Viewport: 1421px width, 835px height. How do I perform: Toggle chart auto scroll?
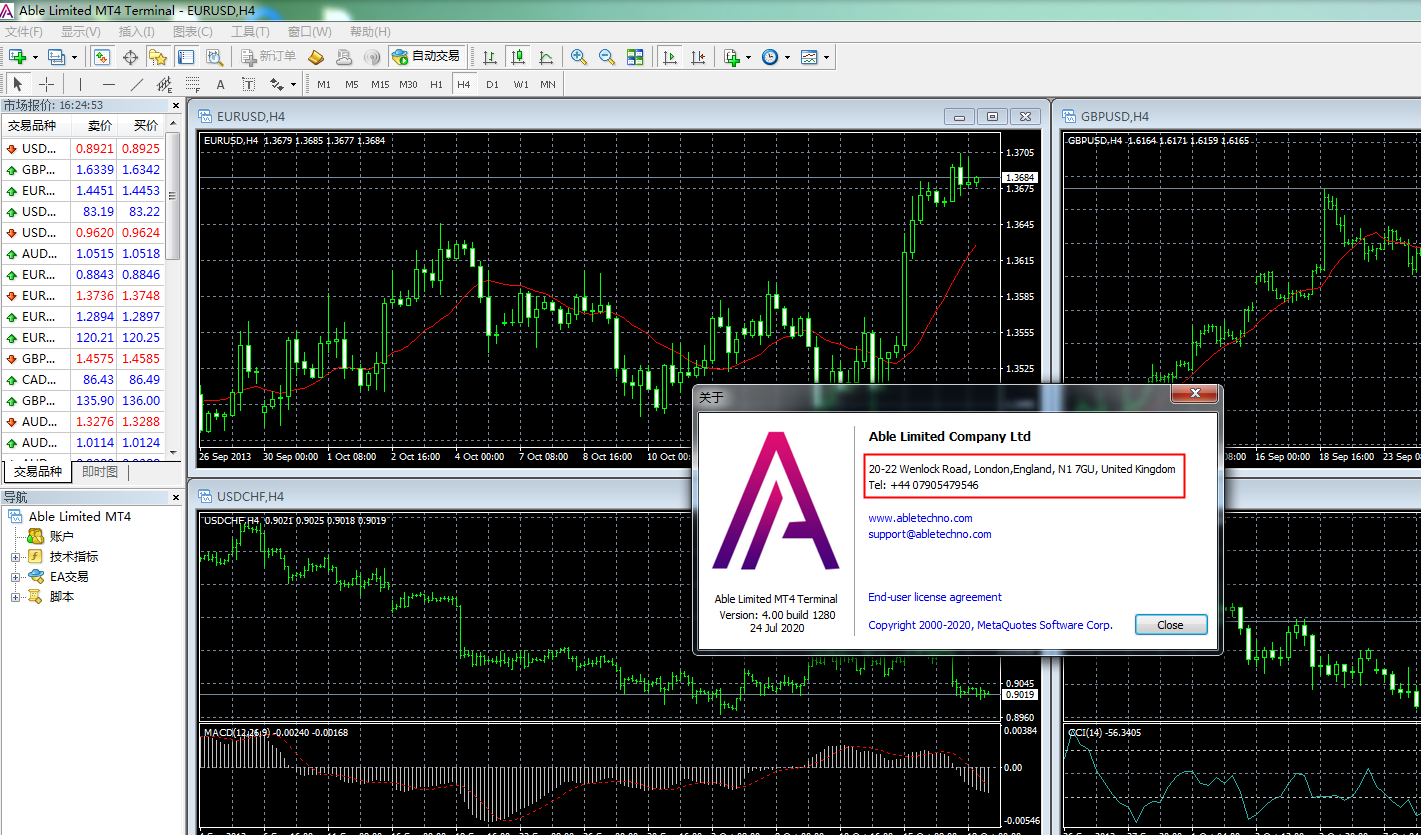pos(670,57)
